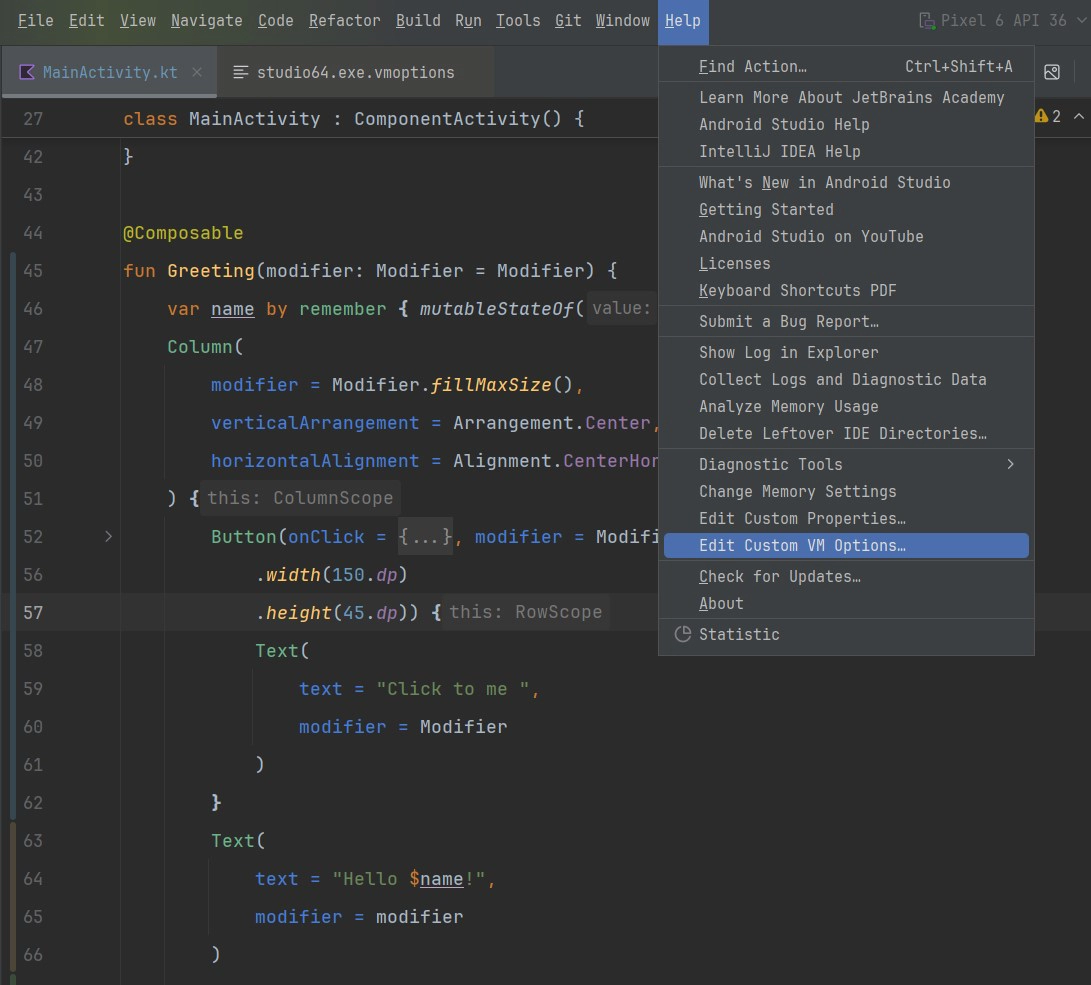Switch to studio64.exe.vmoptions tab
Screen dimensions: 1091x985
click(356, 72)
